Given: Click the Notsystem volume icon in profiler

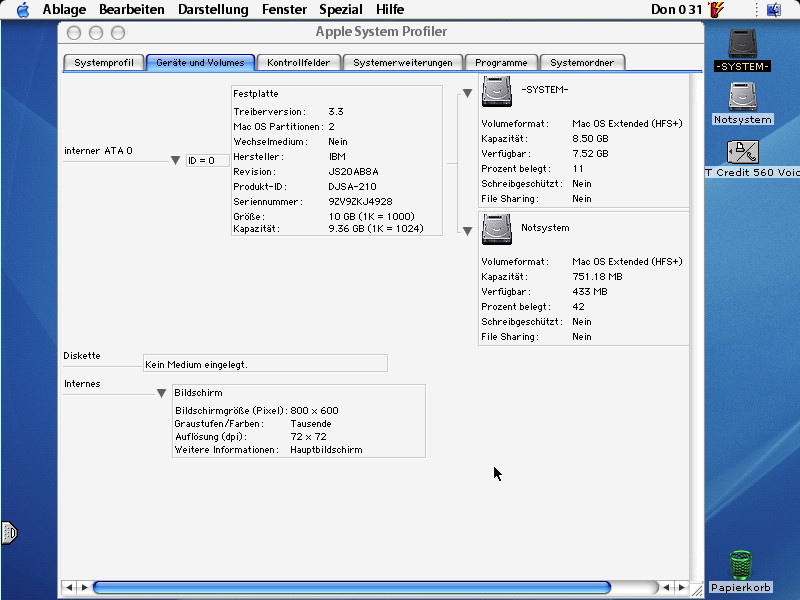Looking at the screenshot, I should 496,229.
